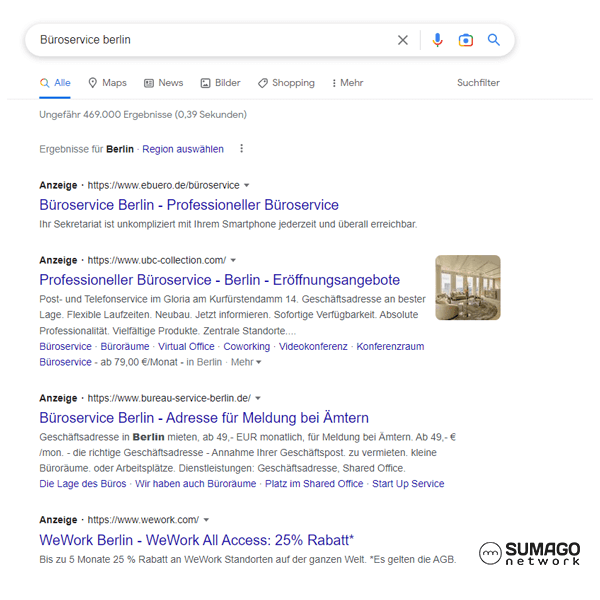Open the Videokonferenz sitelink

(x=313, y=346)
